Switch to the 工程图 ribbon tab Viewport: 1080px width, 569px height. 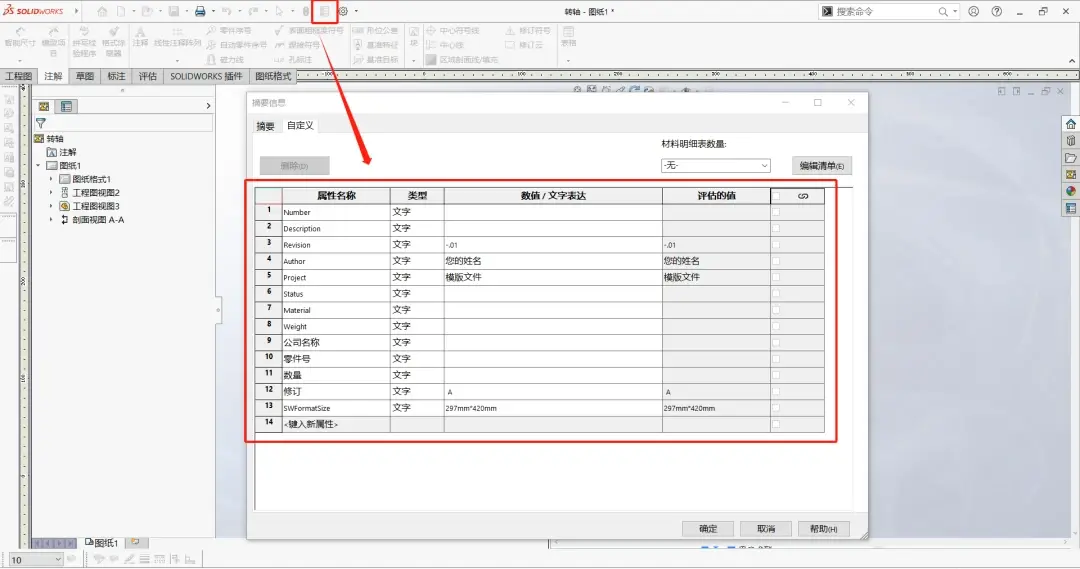[x=19, y=76]
